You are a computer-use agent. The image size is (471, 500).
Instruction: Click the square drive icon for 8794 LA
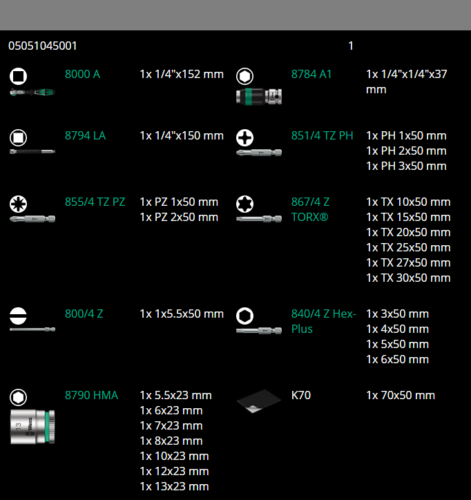click(x=18, y=138)
